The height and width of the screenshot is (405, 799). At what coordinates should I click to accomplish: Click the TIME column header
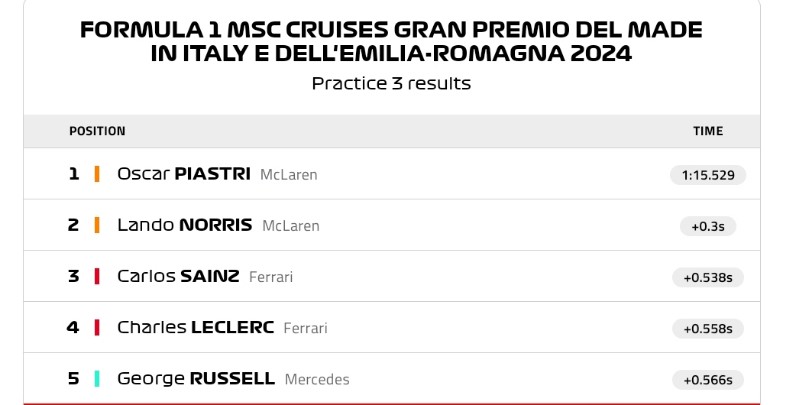[708, 131]
